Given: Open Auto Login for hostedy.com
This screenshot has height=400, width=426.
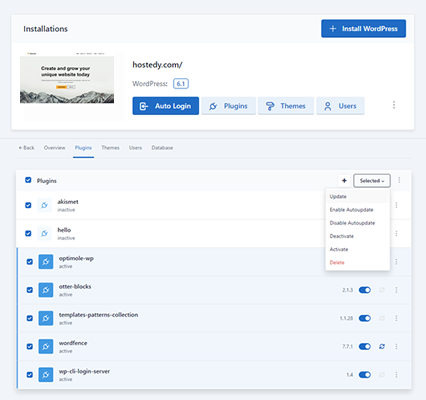Looking at the screenshot, I should pyautogui.click(x=166, y=106).
